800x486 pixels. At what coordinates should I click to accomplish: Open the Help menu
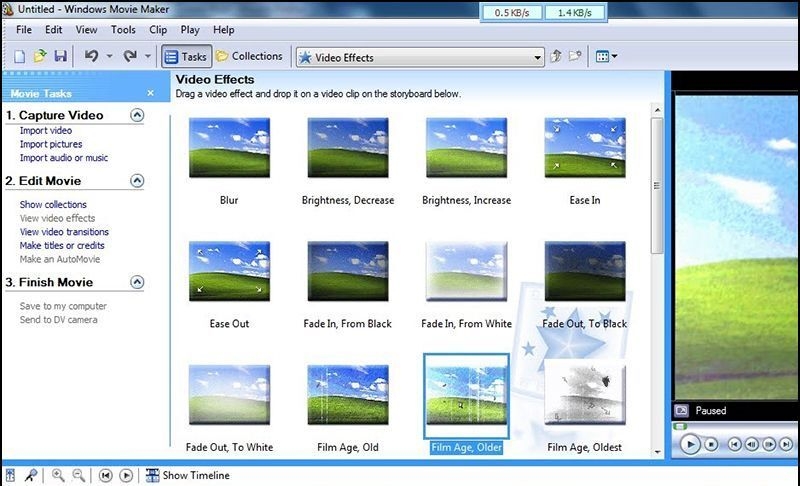pyautogui.click(x=223, y=30)
